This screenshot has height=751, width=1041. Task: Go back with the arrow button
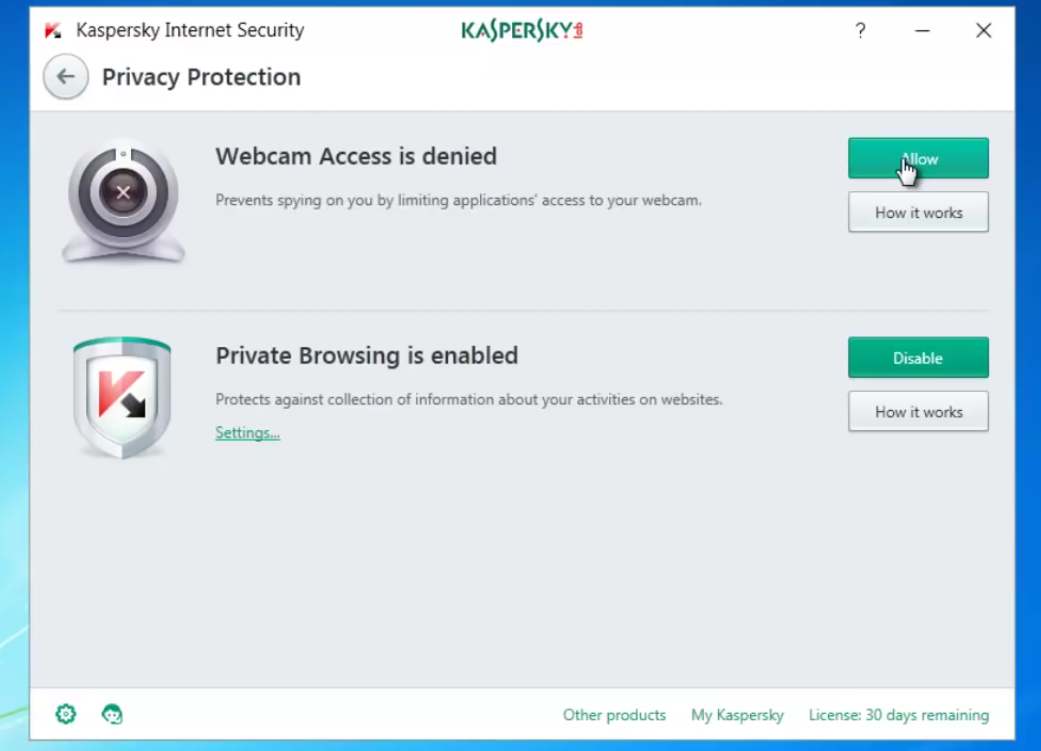point(66,77)
